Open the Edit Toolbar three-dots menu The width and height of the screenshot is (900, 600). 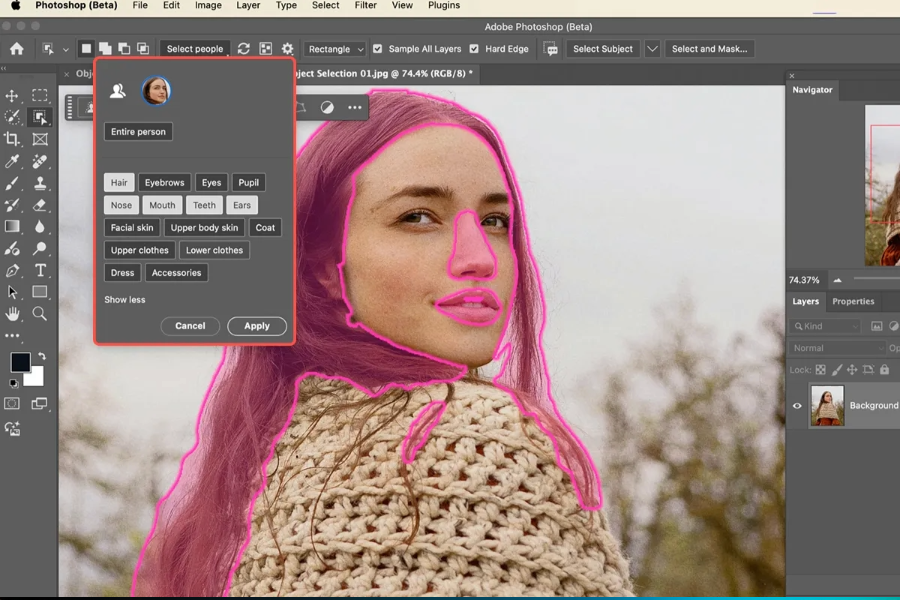(12, 336)
